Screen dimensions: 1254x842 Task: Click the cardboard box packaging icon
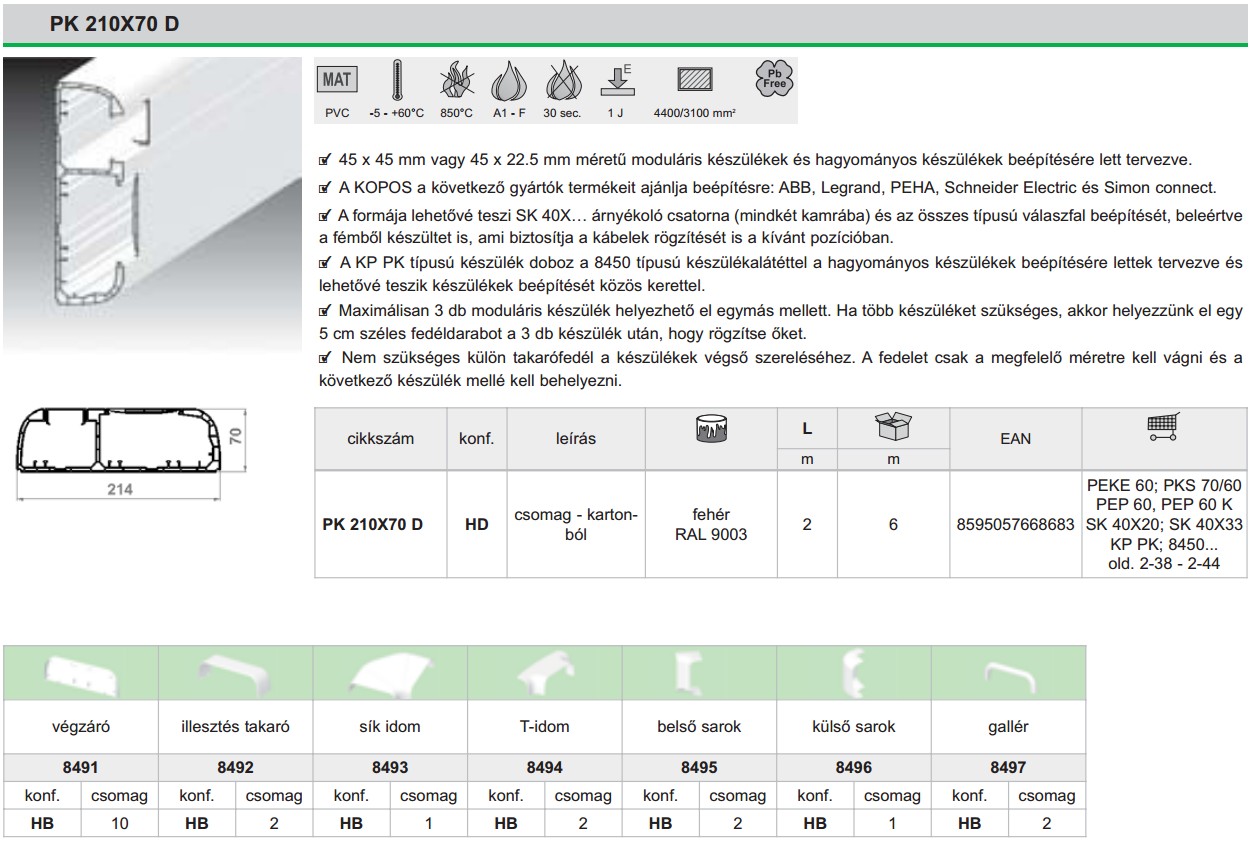[x=892, y=428]
